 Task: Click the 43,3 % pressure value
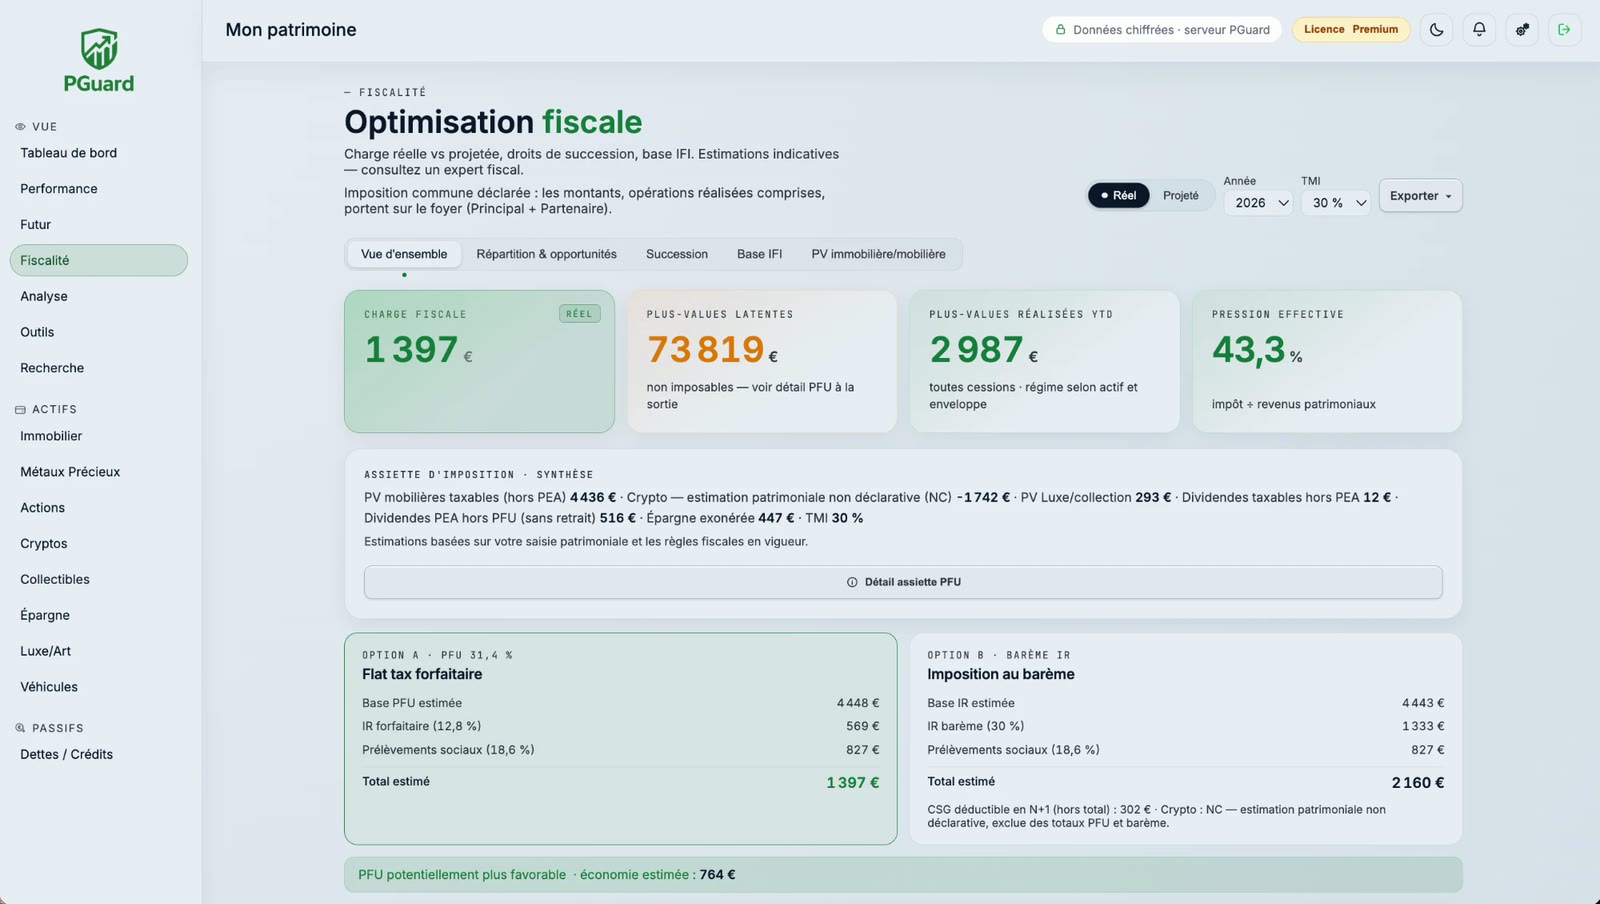[x=1257, y=350]
